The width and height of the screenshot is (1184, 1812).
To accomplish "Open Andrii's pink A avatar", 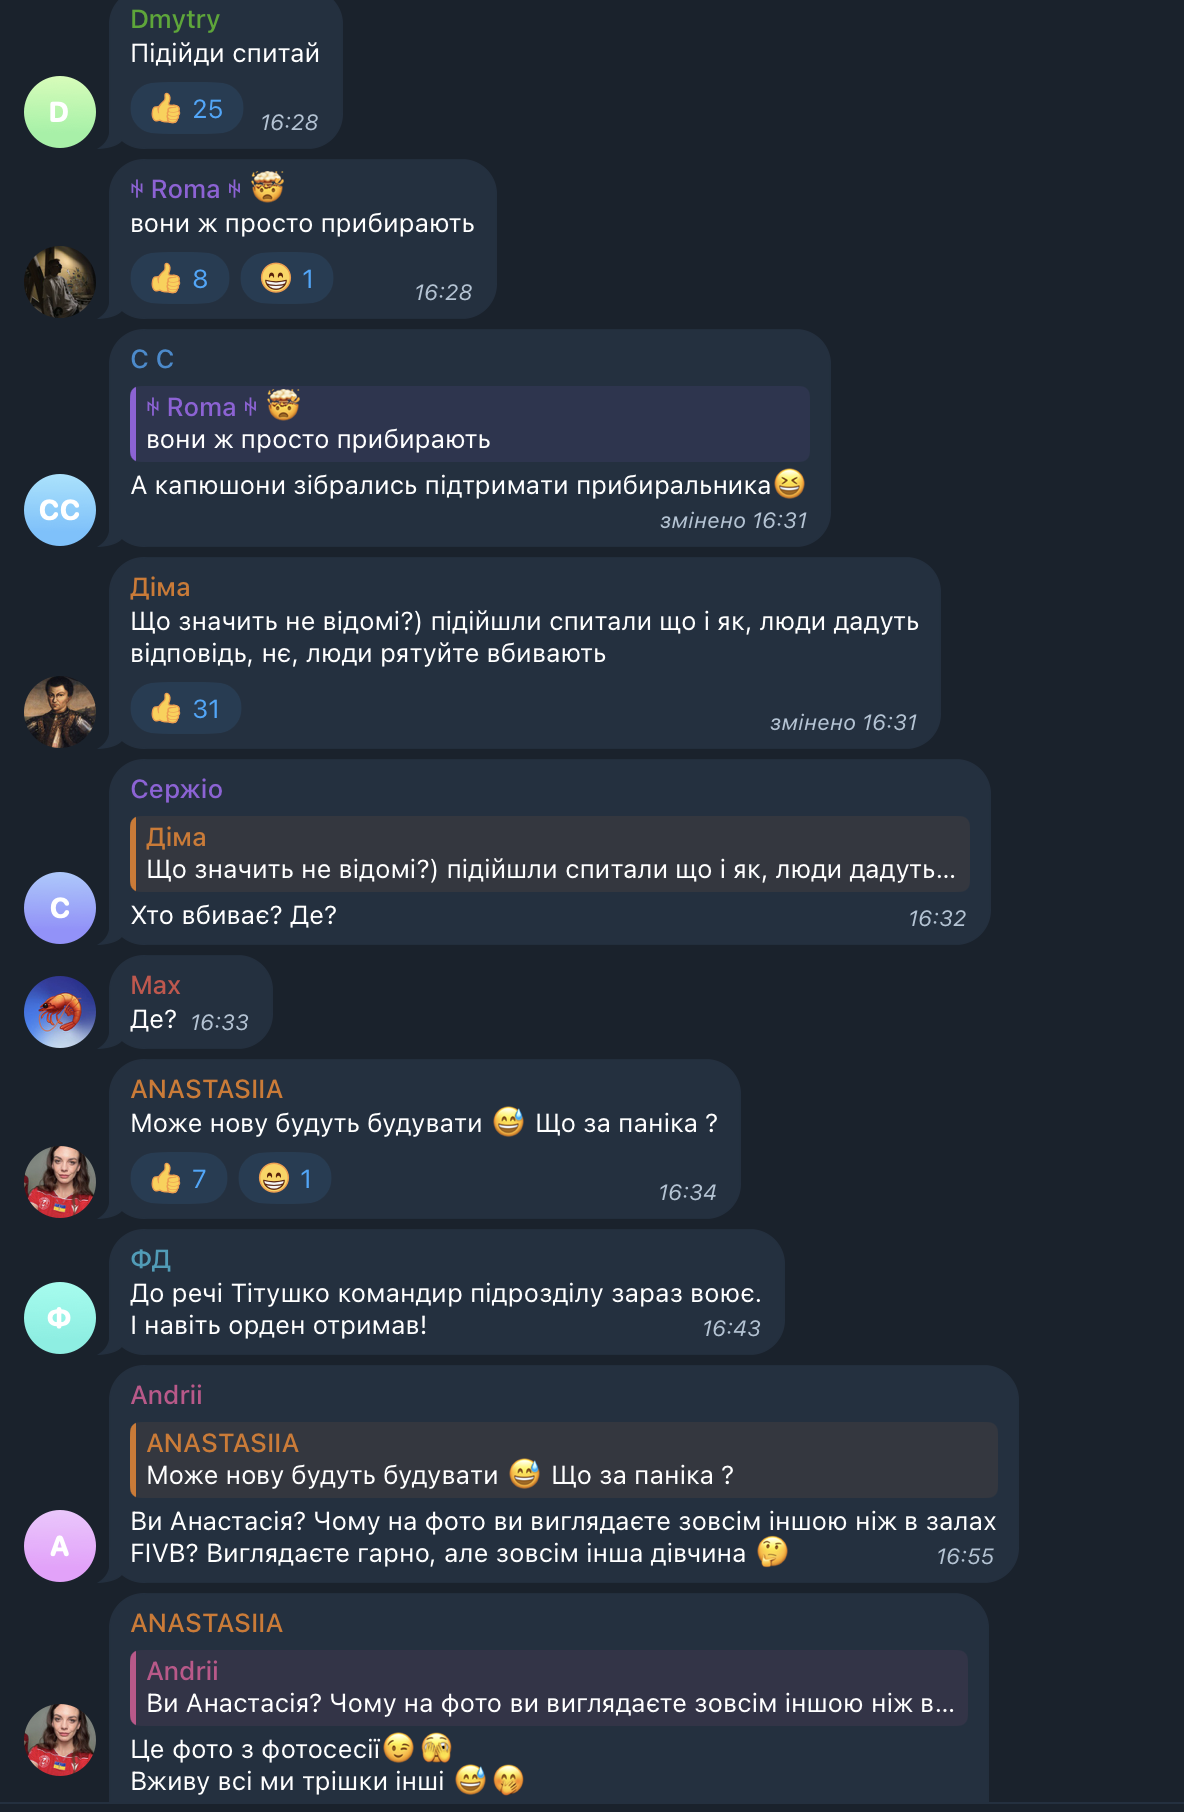I will click(60, 1546).
